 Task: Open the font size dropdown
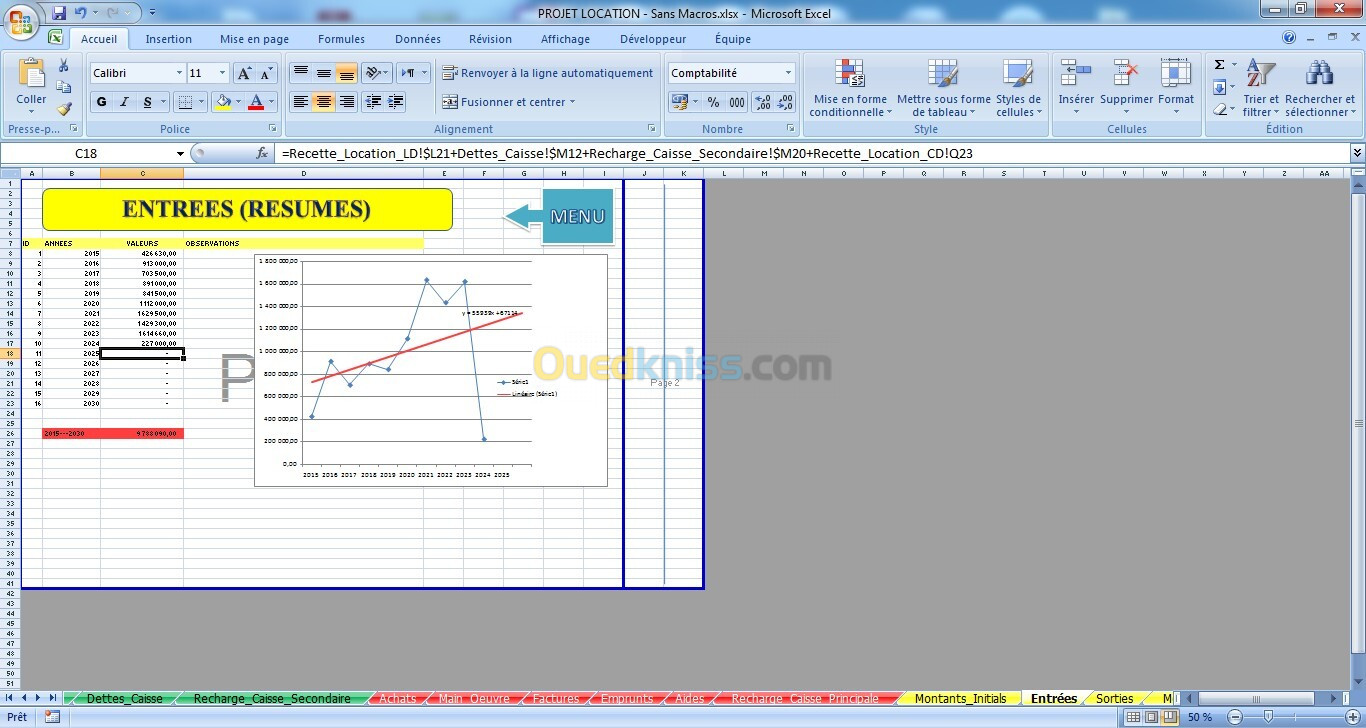tap(222, 73)
